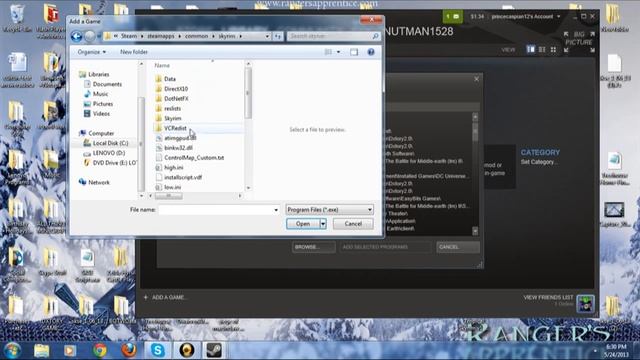Image resolution: width=640 pixels, height=360 pixels.
Task: Click the Name column header
Action: [x=162, y=65]
